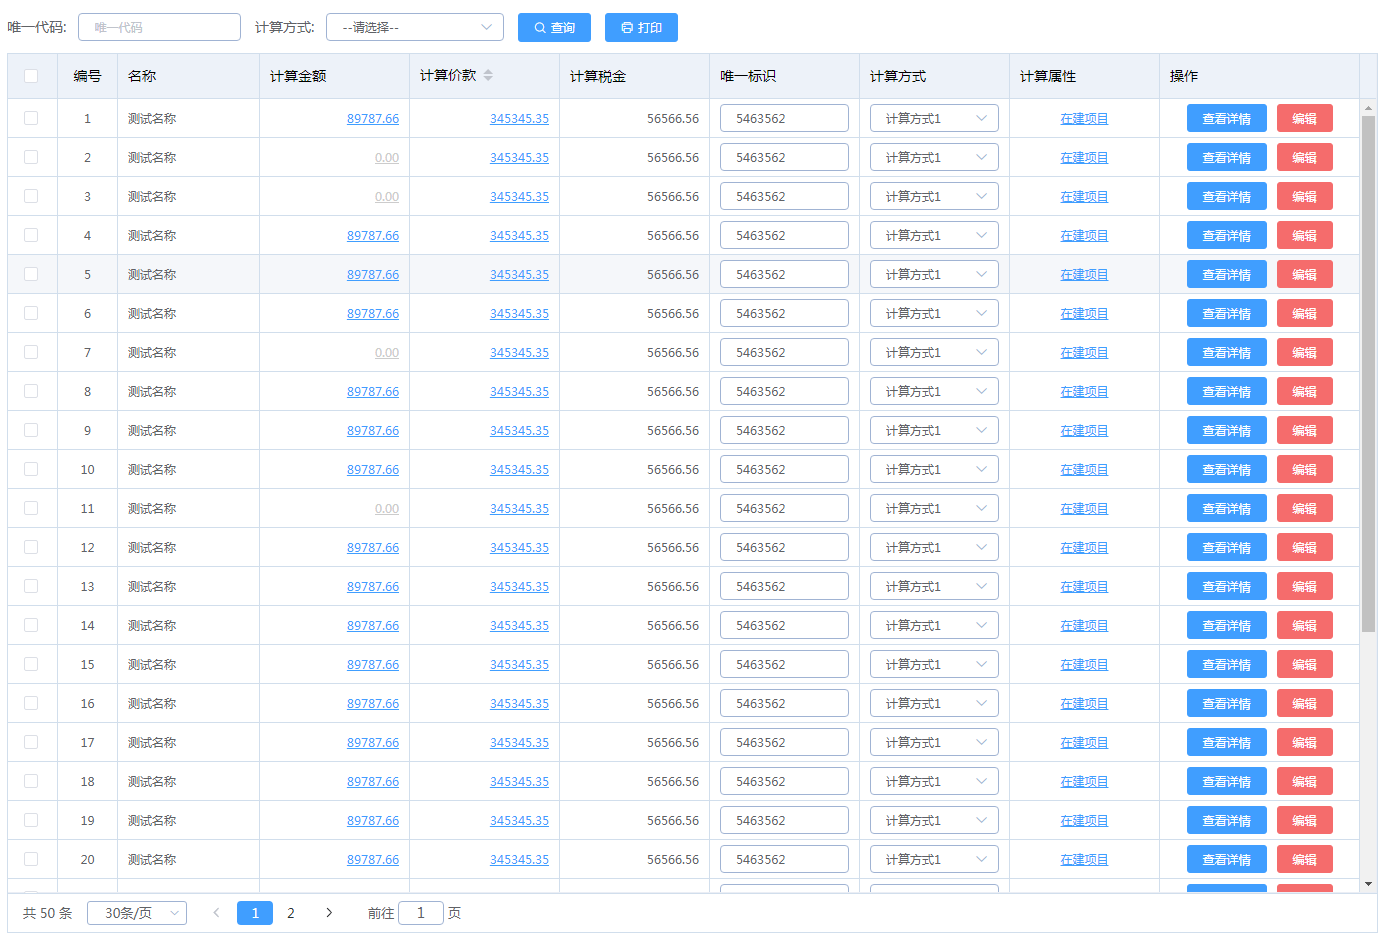The height and width of the screenshot is (937, 1388).
Task: Click the 唯一标识 input in row 19
Action: click(784, 820)
